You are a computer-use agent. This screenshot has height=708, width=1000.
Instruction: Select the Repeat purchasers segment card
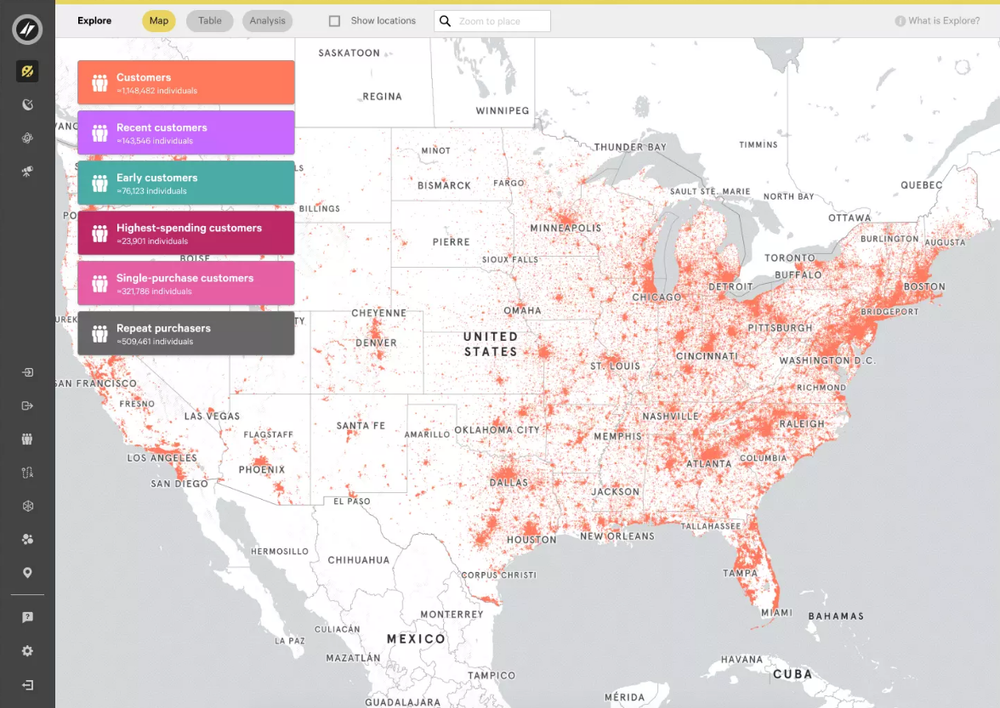point(186,333)
